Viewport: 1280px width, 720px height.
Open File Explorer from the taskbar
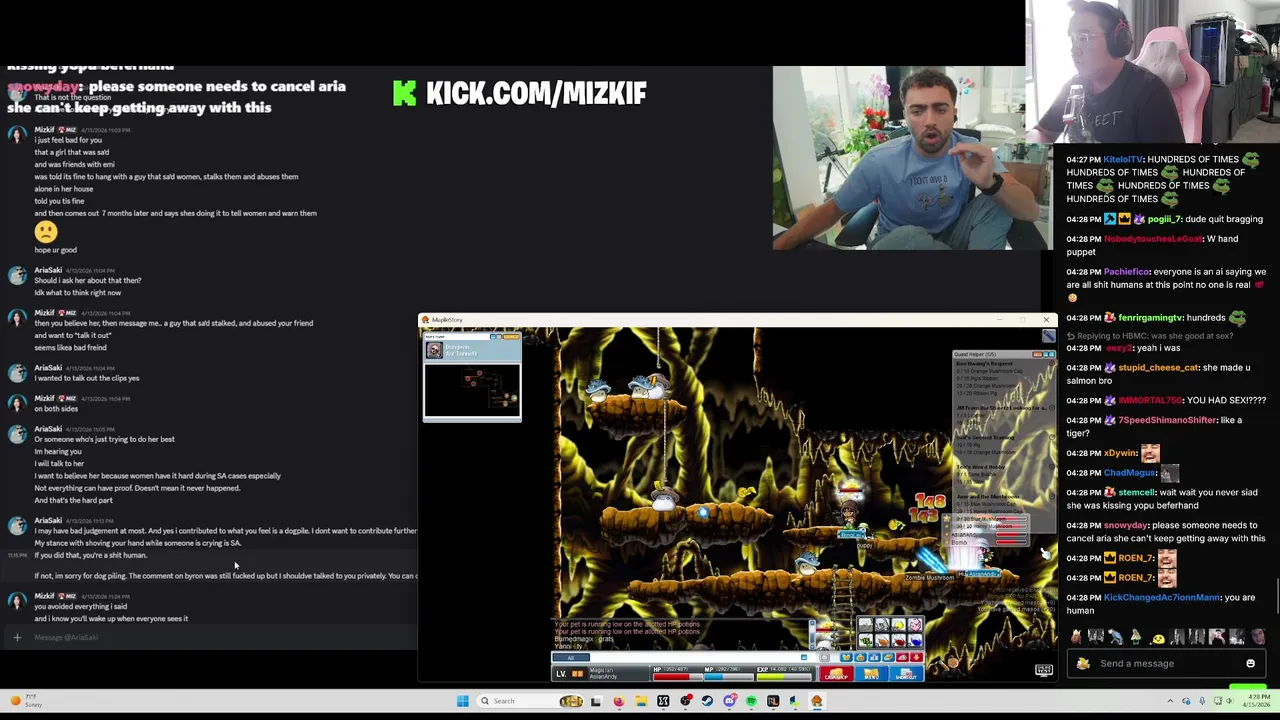641,701
